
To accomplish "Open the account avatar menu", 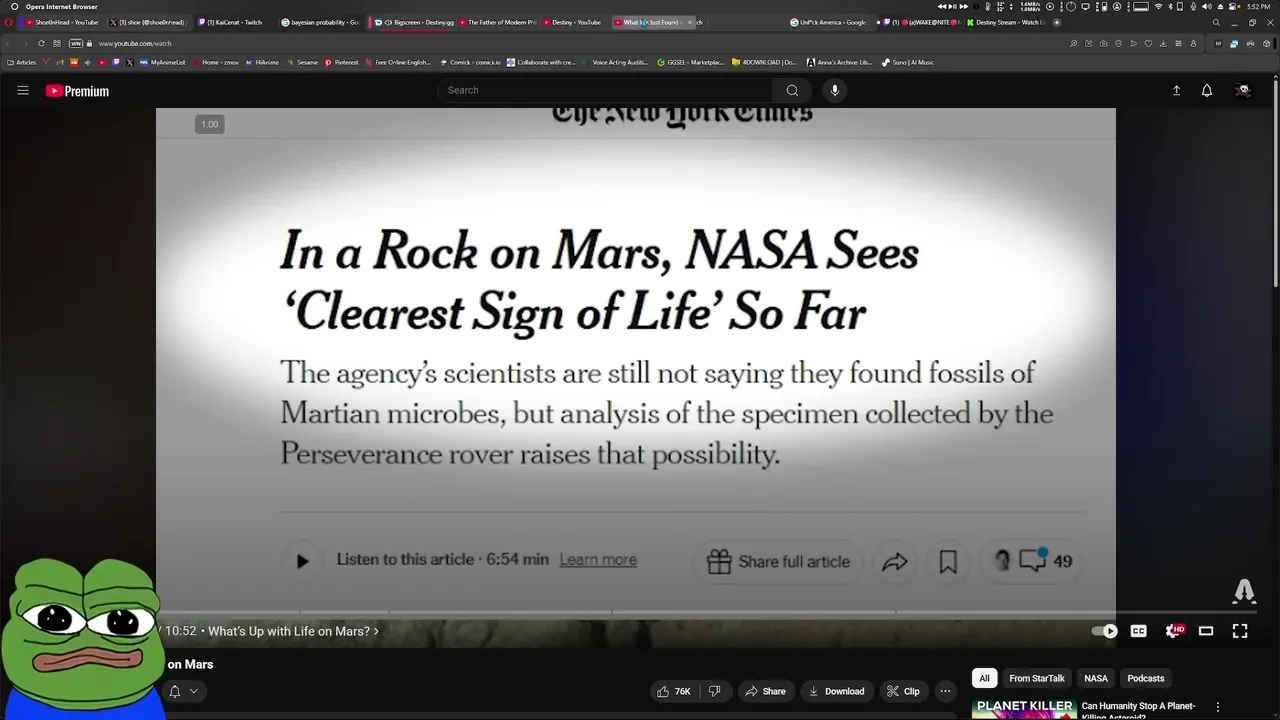I will click(1243, 90).
